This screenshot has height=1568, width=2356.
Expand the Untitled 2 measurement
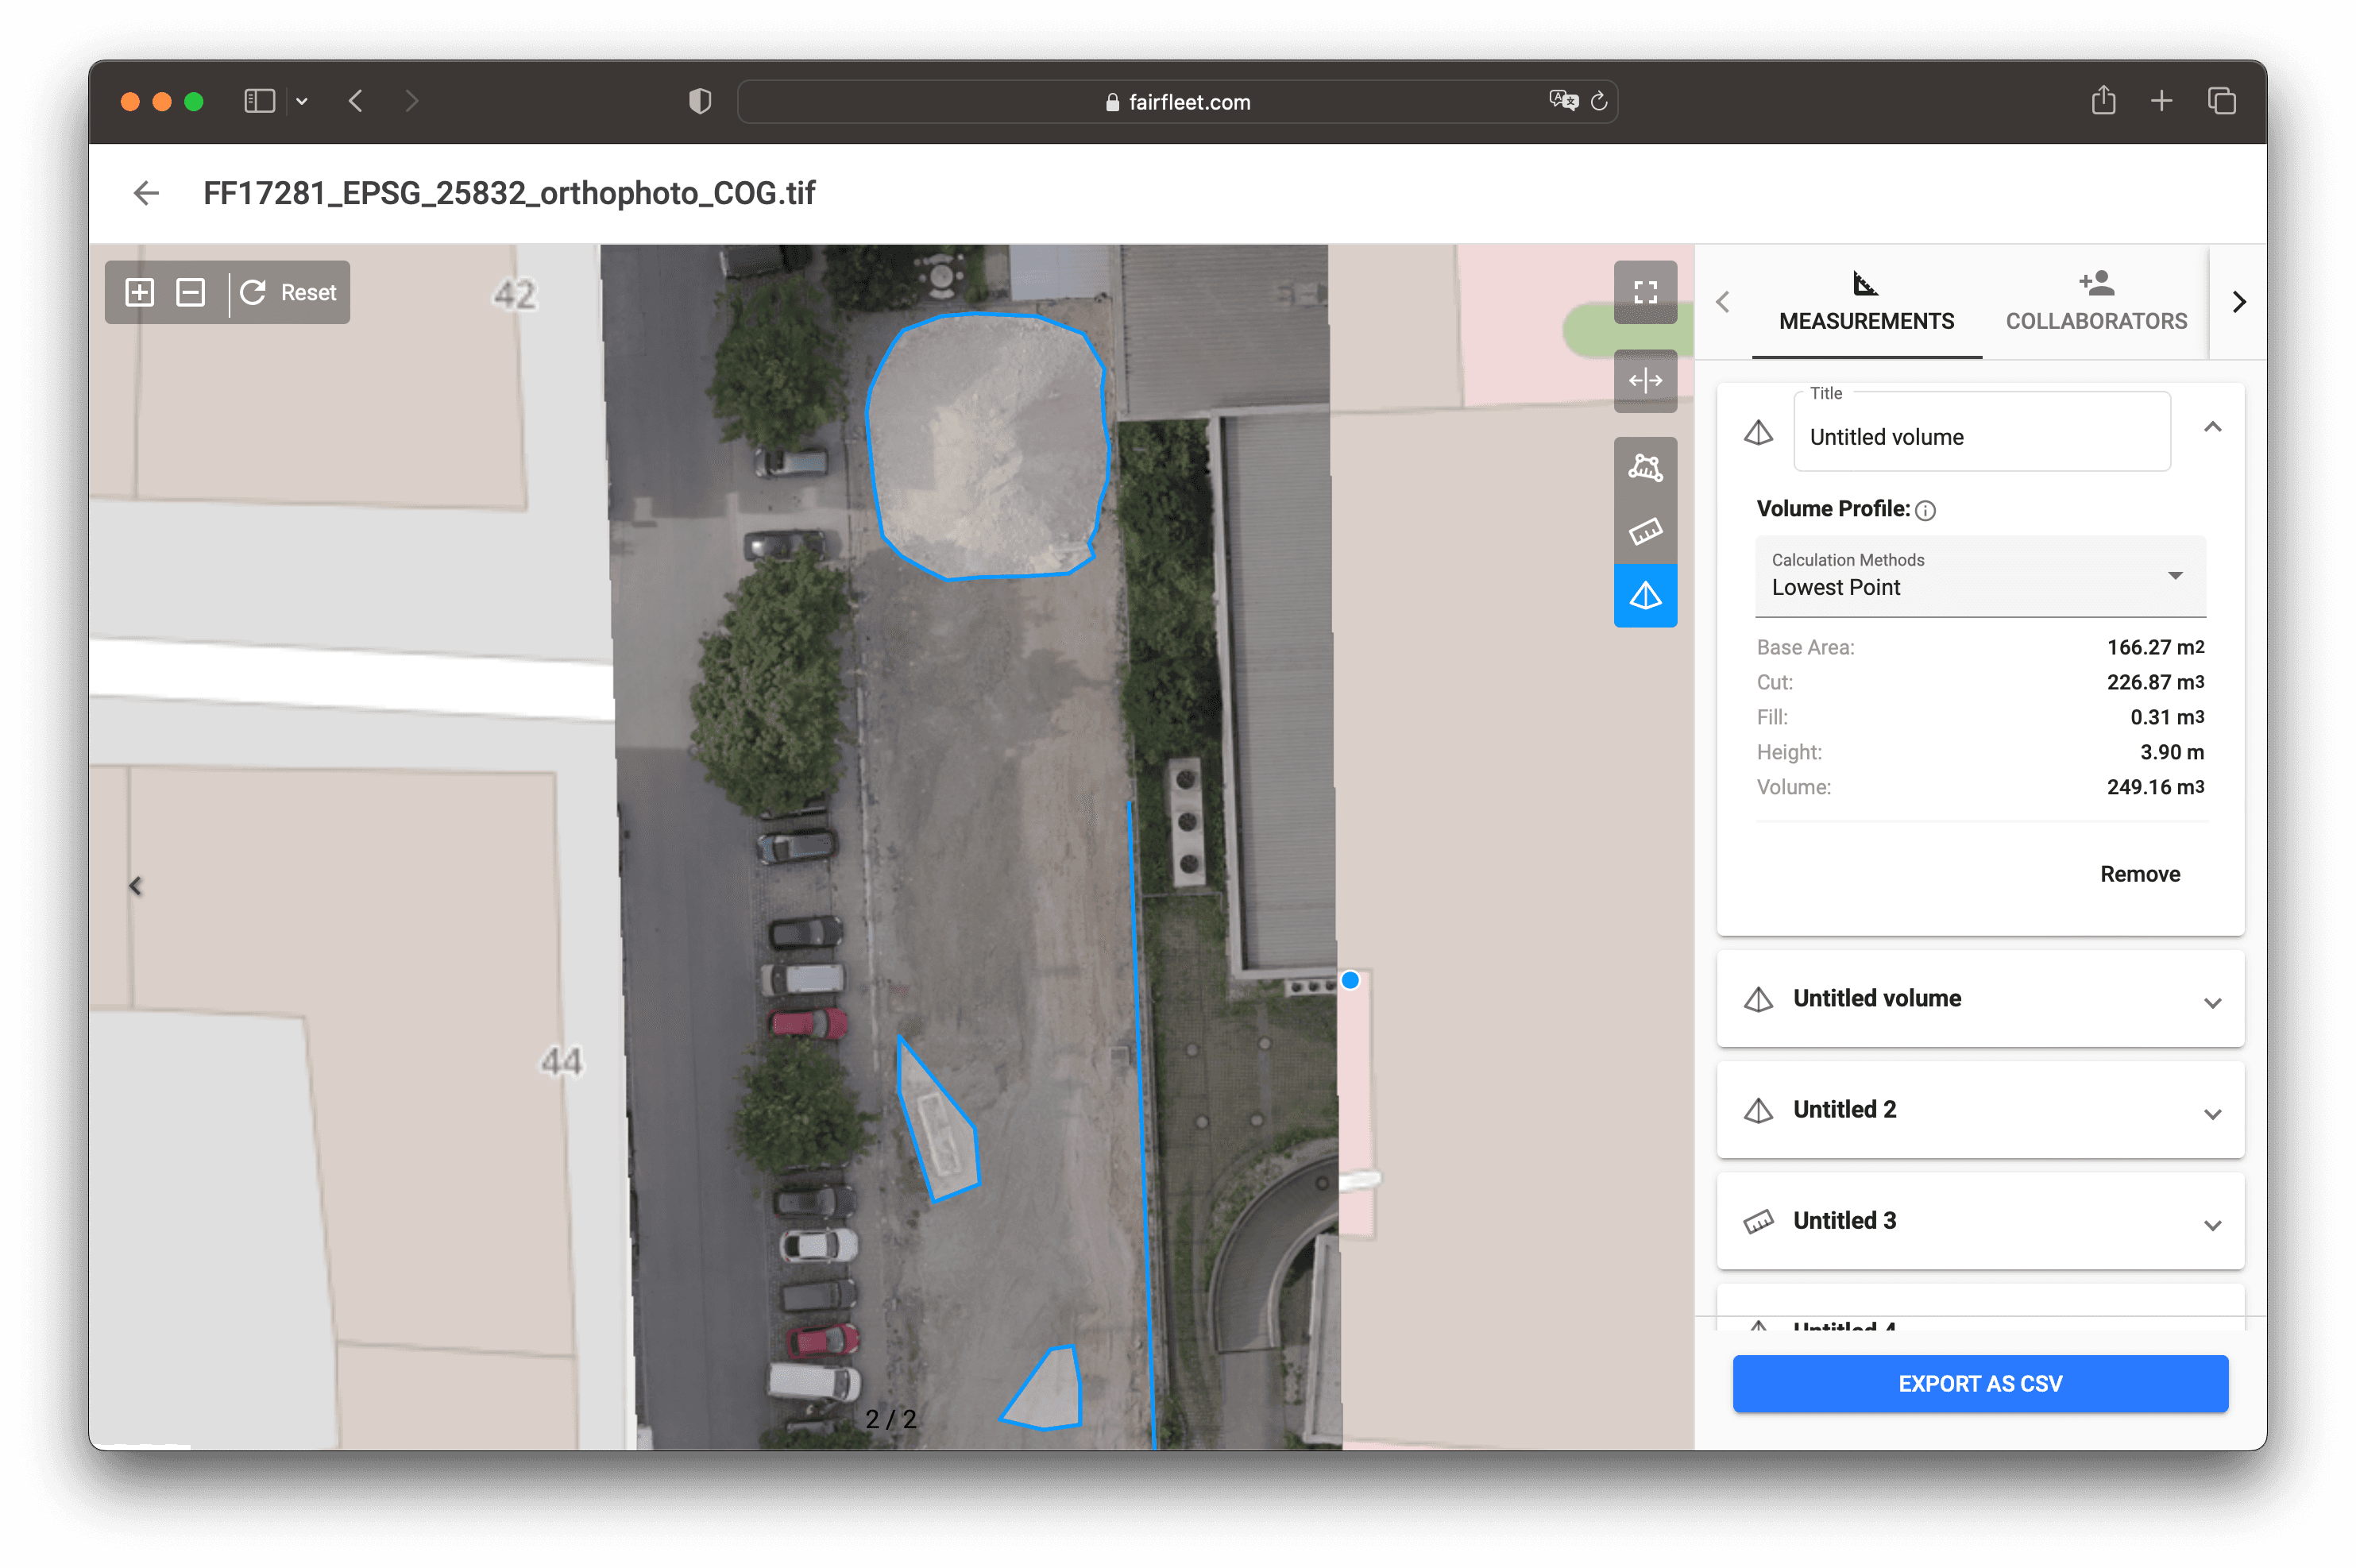[2212, 1113]
